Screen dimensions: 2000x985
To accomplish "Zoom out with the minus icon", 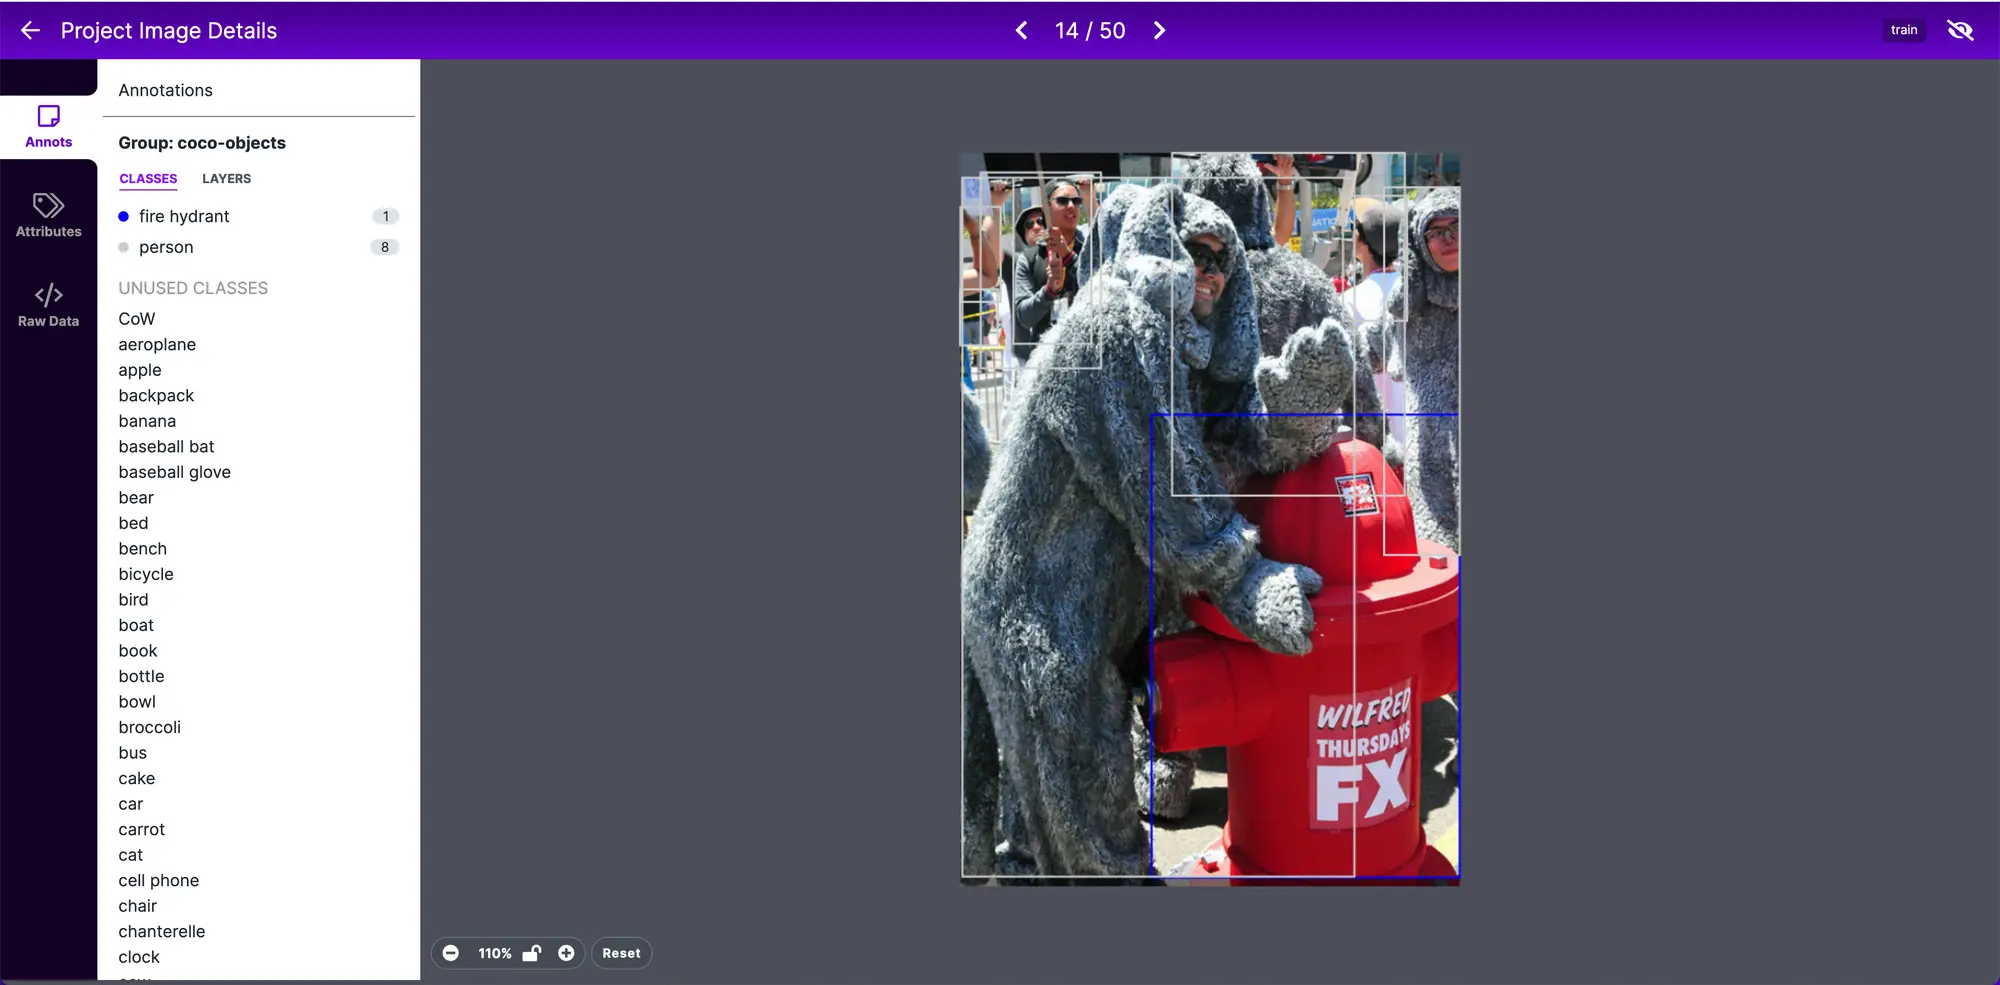I will pos(451,953).
